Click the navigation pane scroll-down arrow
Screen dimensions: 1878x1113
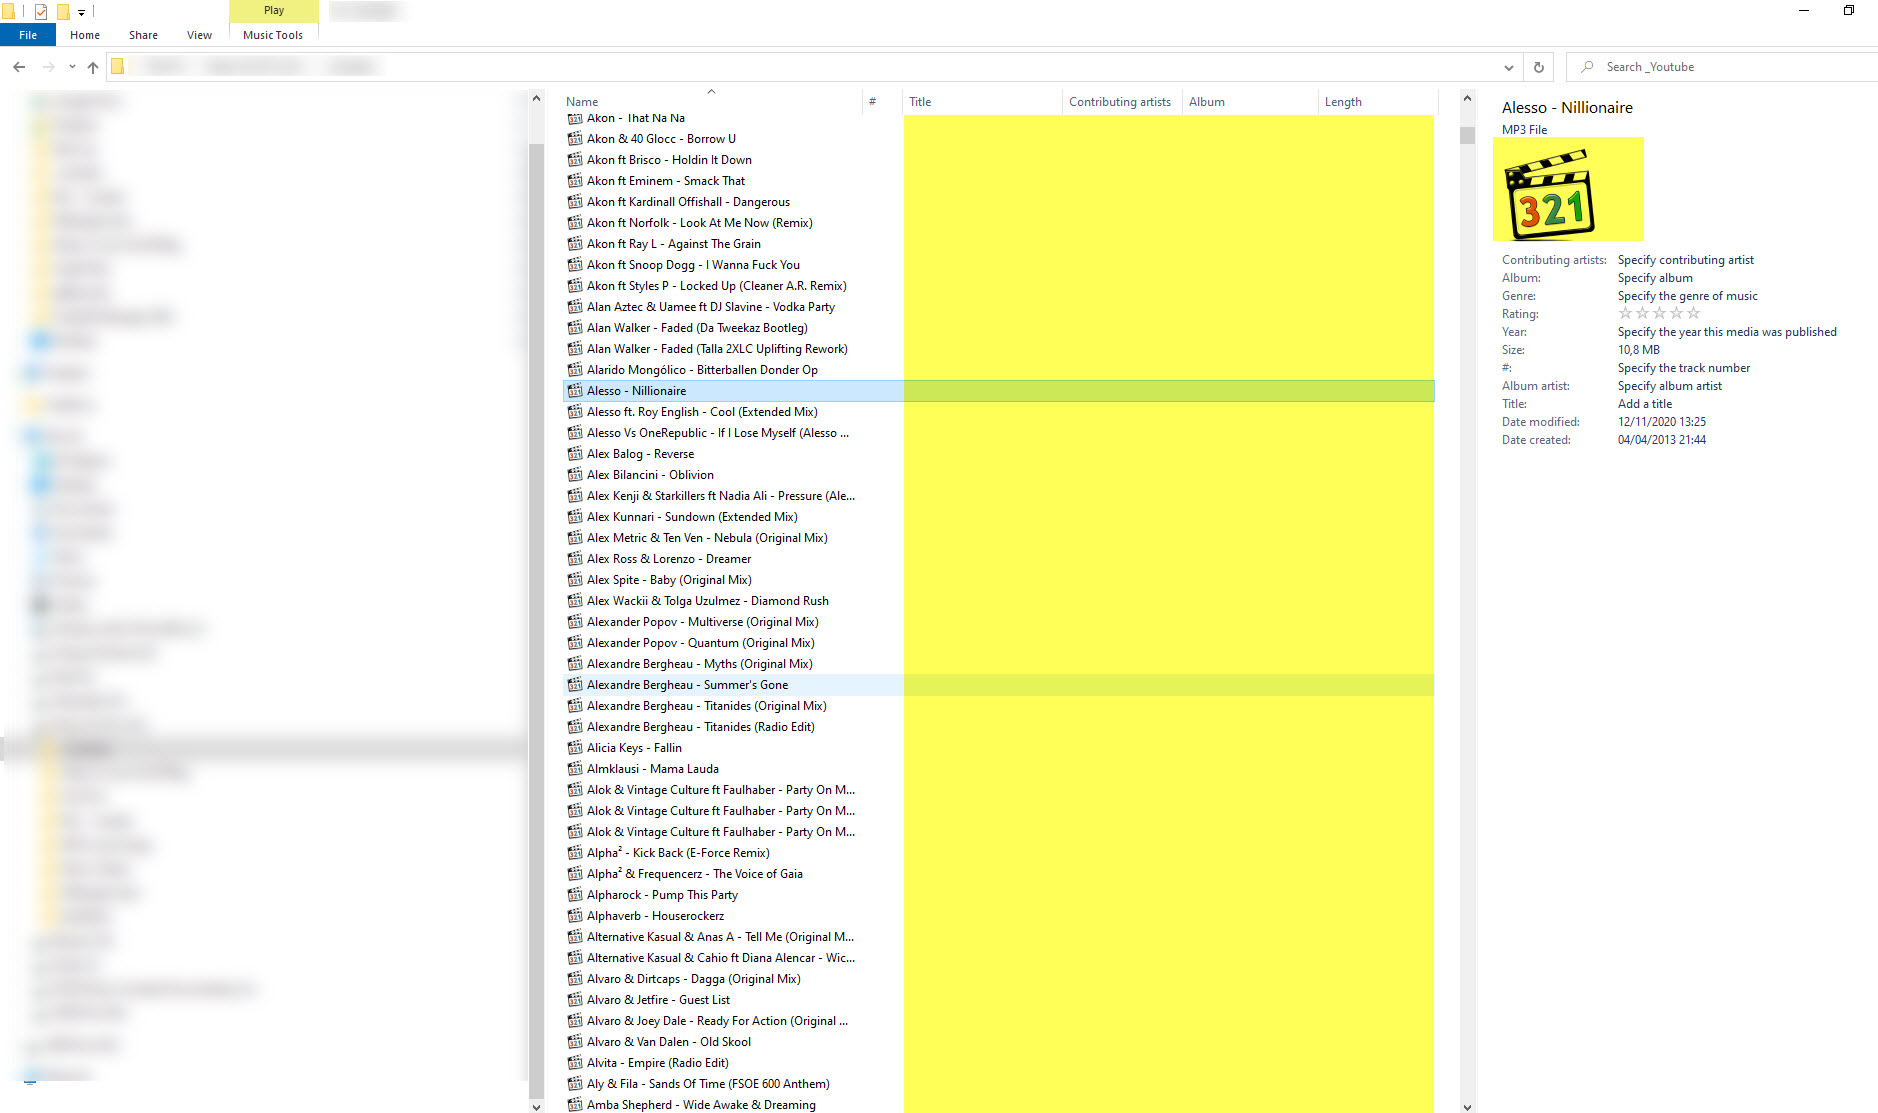[536, 1106]
